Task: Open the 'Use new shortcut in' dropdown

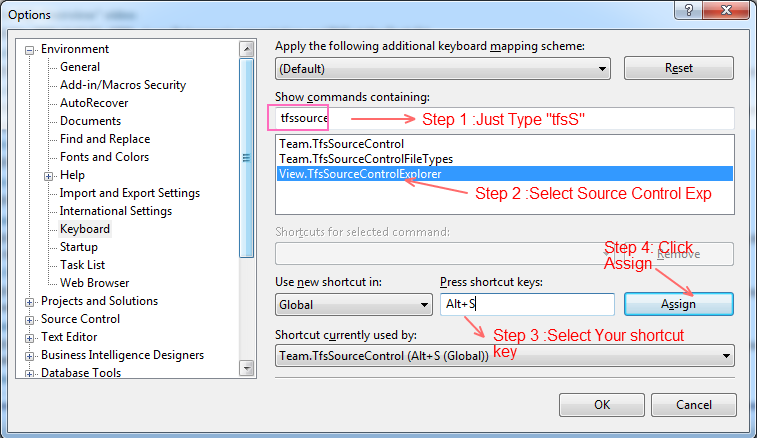Action: [424, 304]
